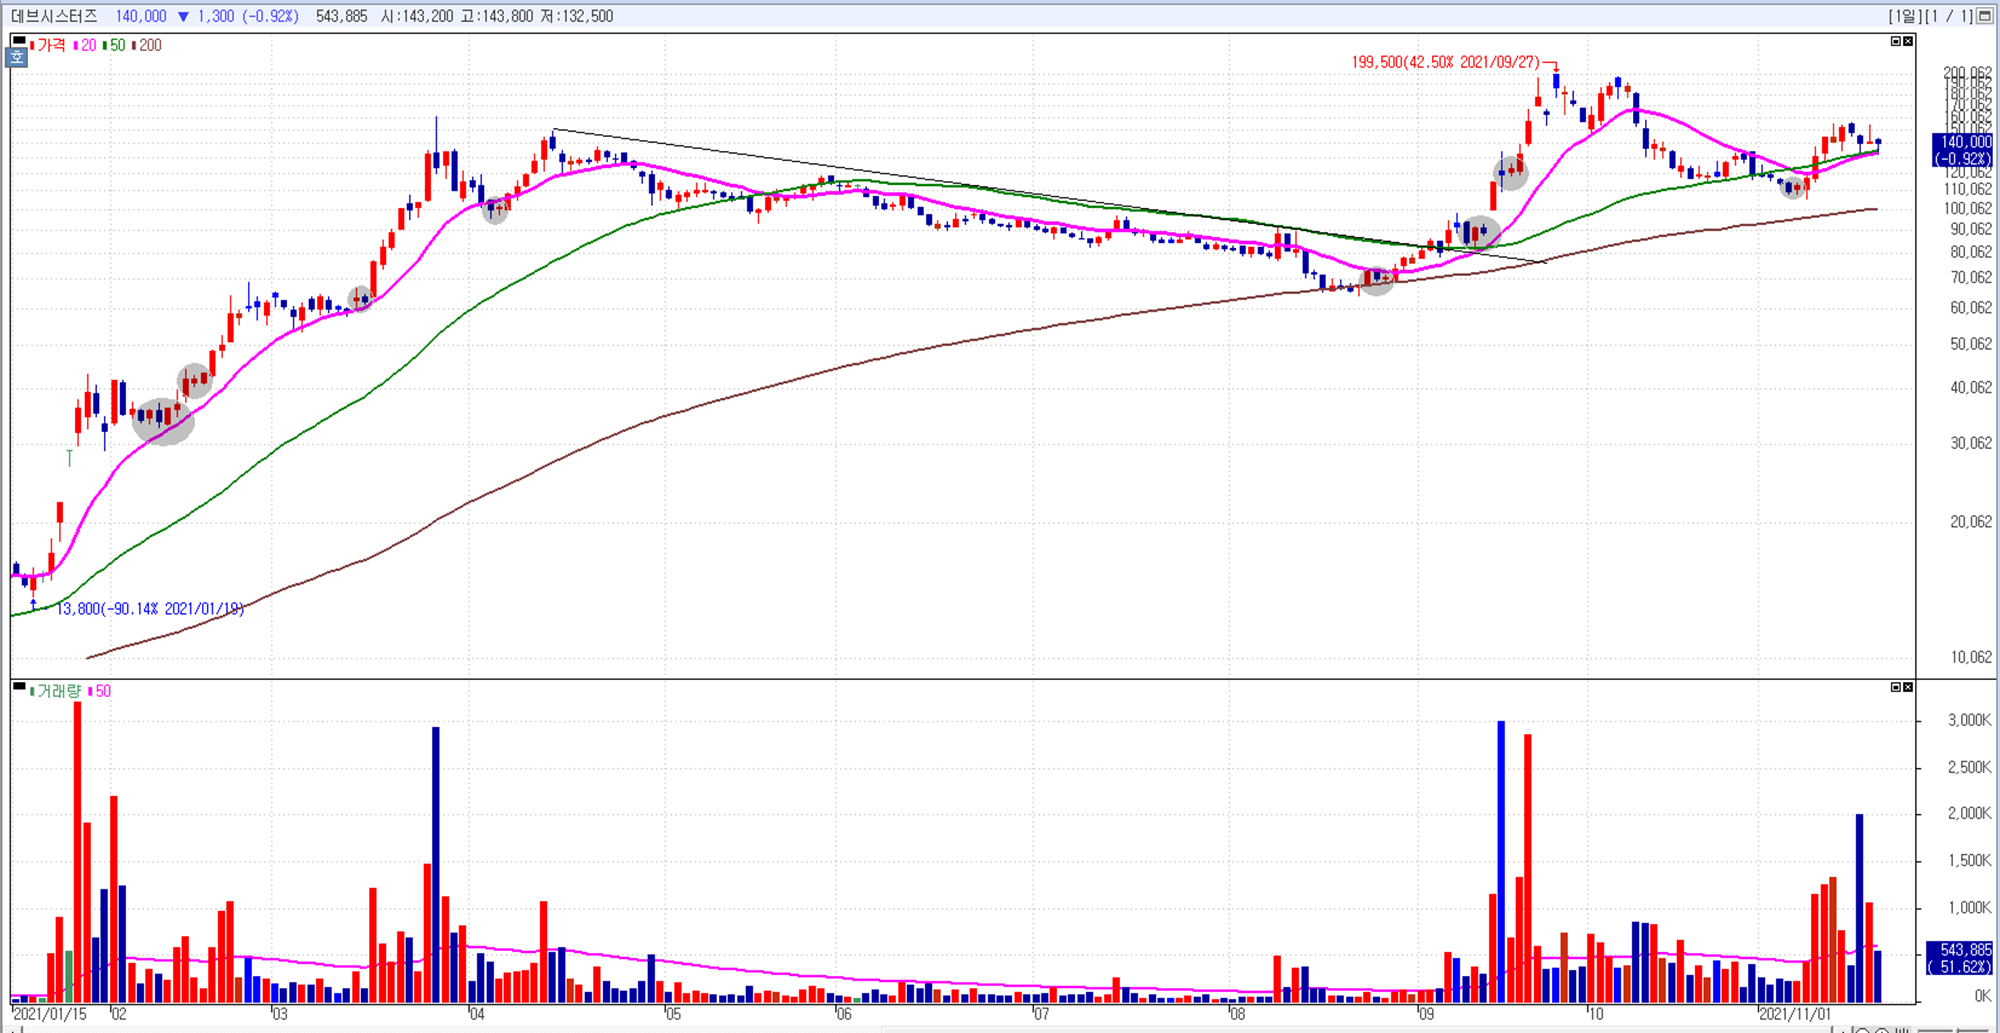Select the 200-day moving average legend
The width and height of the screenshot is (2000, 1033).
pos(147,45)
